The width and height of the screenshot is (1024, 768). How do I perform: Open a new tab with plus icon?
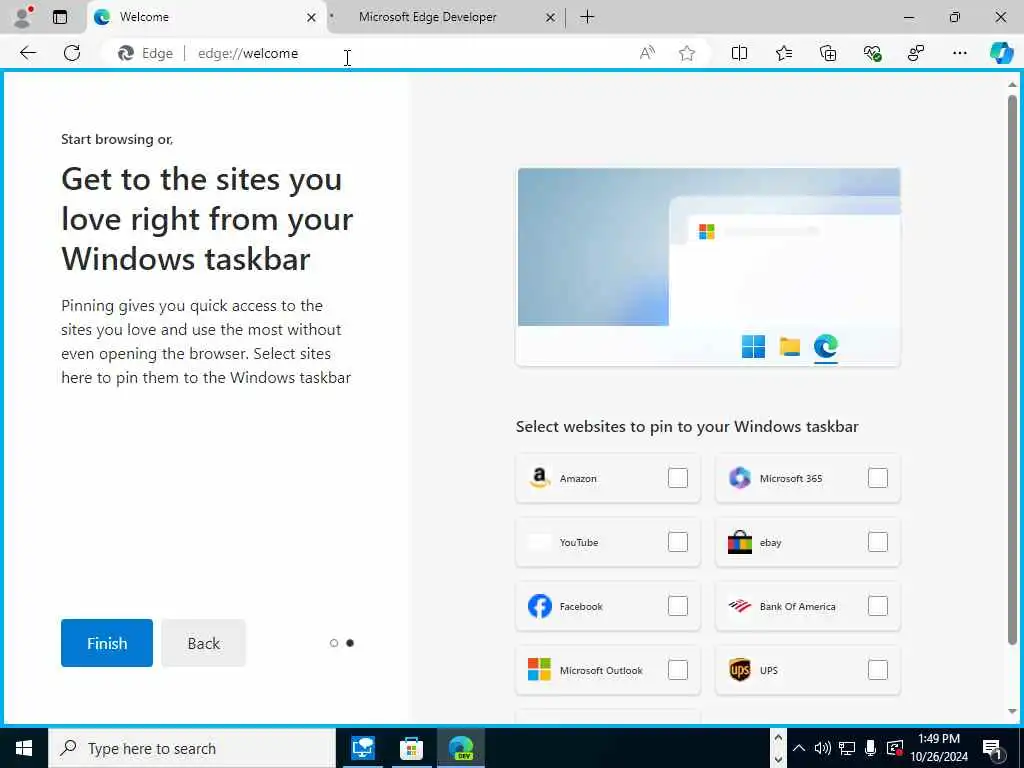(587, 17)
